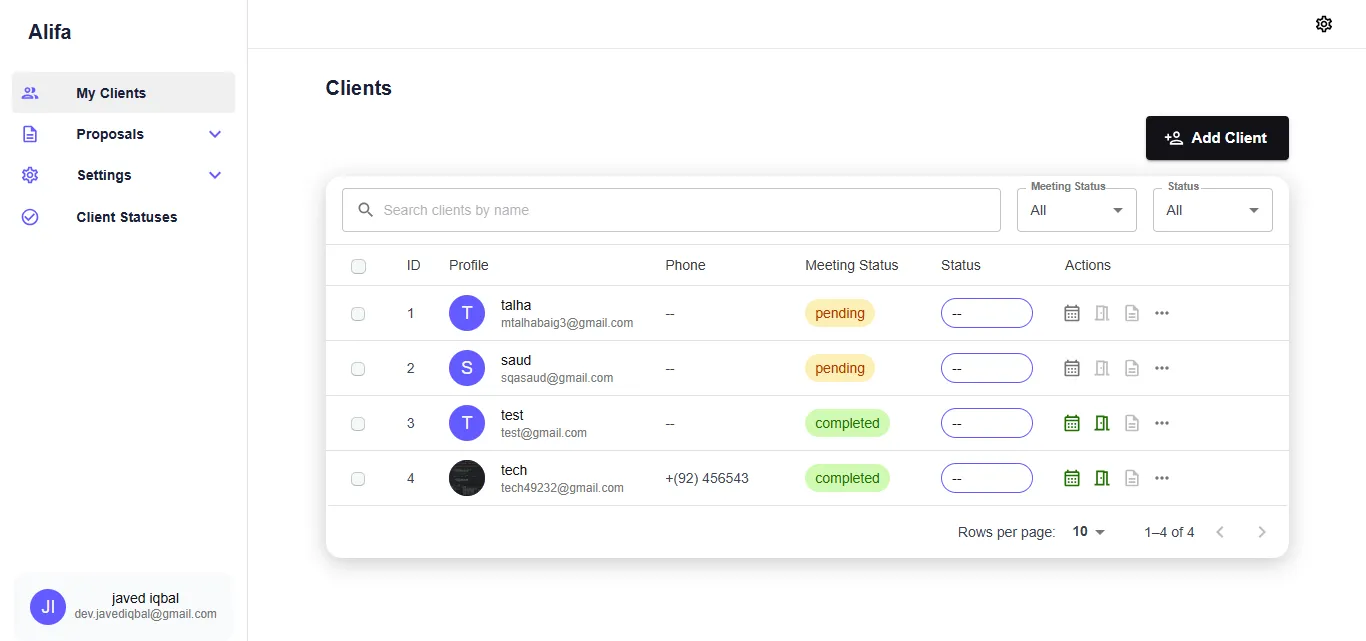1366x641 pixels.
Task: Open document icon in test row
Action: click(1132, 423)
